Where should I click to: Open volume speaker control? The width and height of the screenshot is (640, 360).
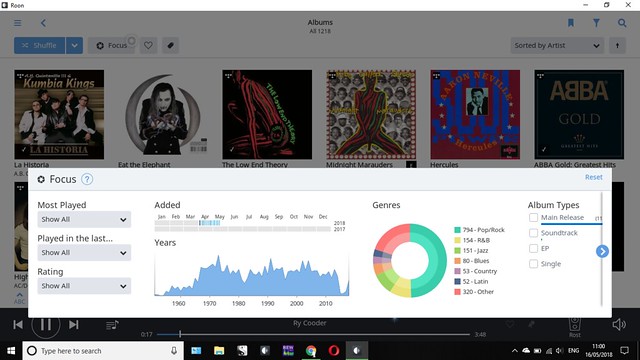619,324
